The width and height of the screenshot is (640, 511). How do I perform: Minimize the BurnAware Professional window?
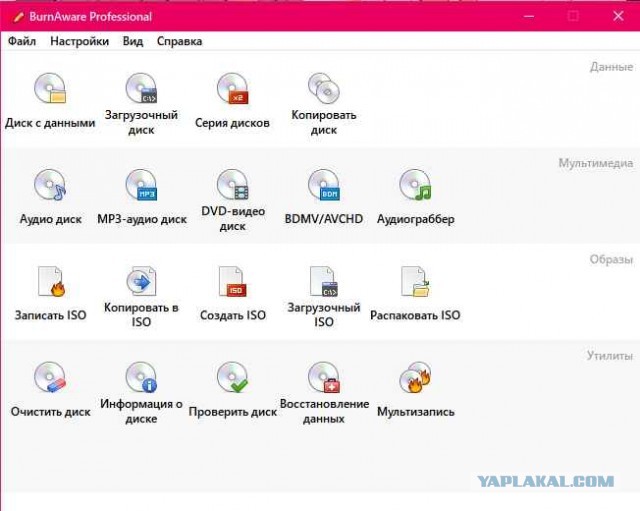[x=529, y=16]
